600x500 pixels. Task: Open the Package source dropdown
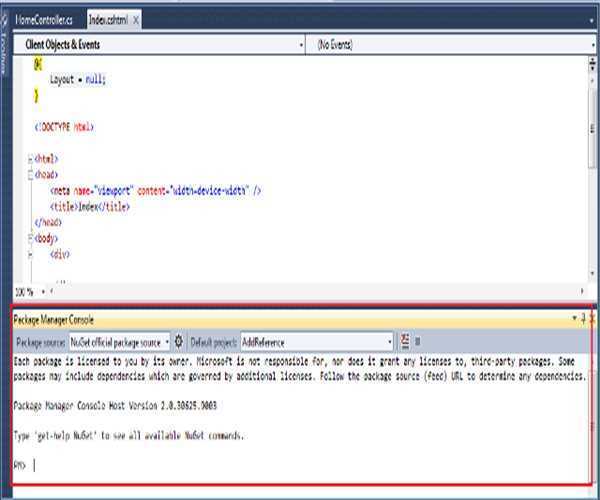pyautogui.click(x=167, y=341)
